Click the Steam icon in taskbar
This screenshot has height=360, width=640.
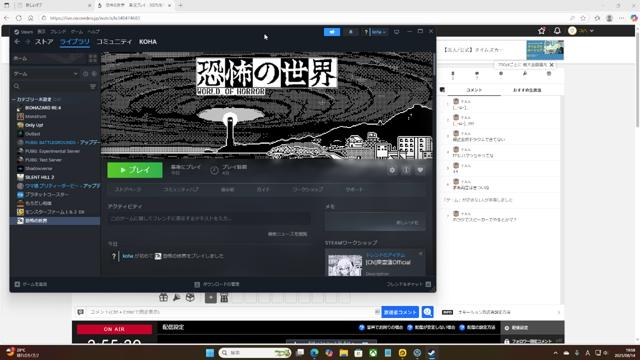tap(431, 353)
